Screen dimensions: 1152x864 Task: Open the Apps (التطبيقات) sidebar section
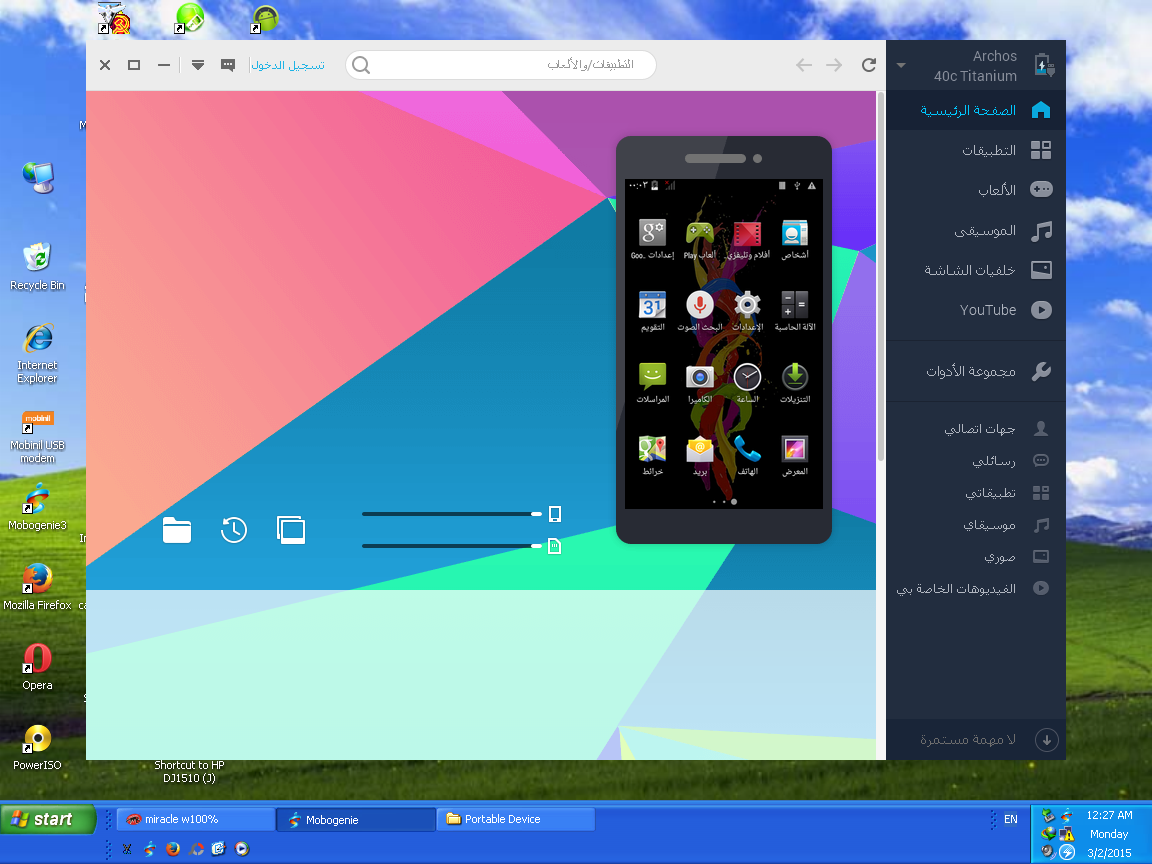976,151
